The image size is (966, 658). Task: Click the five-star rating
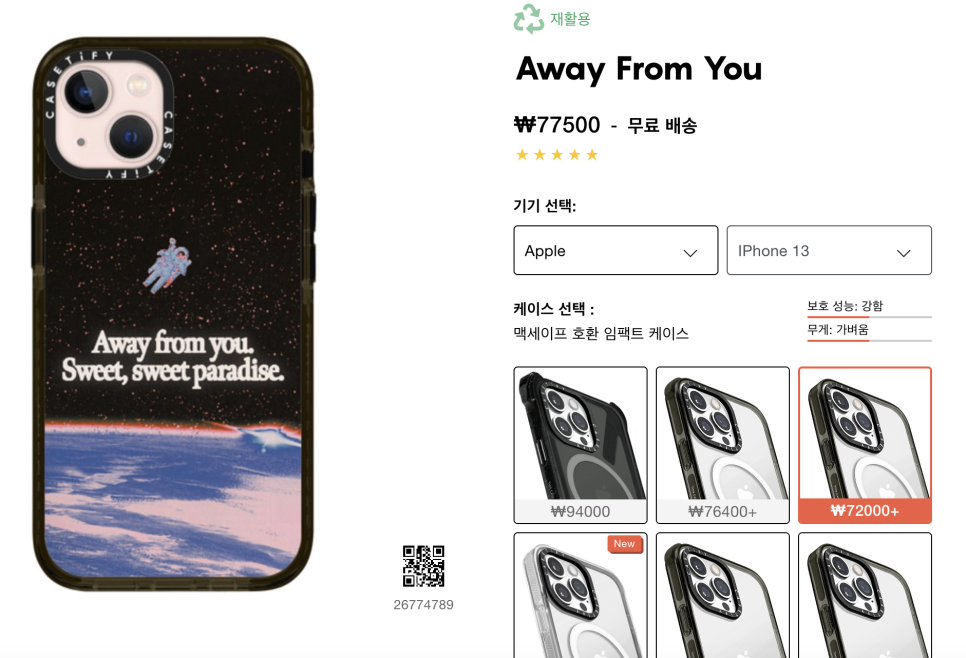pyautogui.click(x=557, y=155)
